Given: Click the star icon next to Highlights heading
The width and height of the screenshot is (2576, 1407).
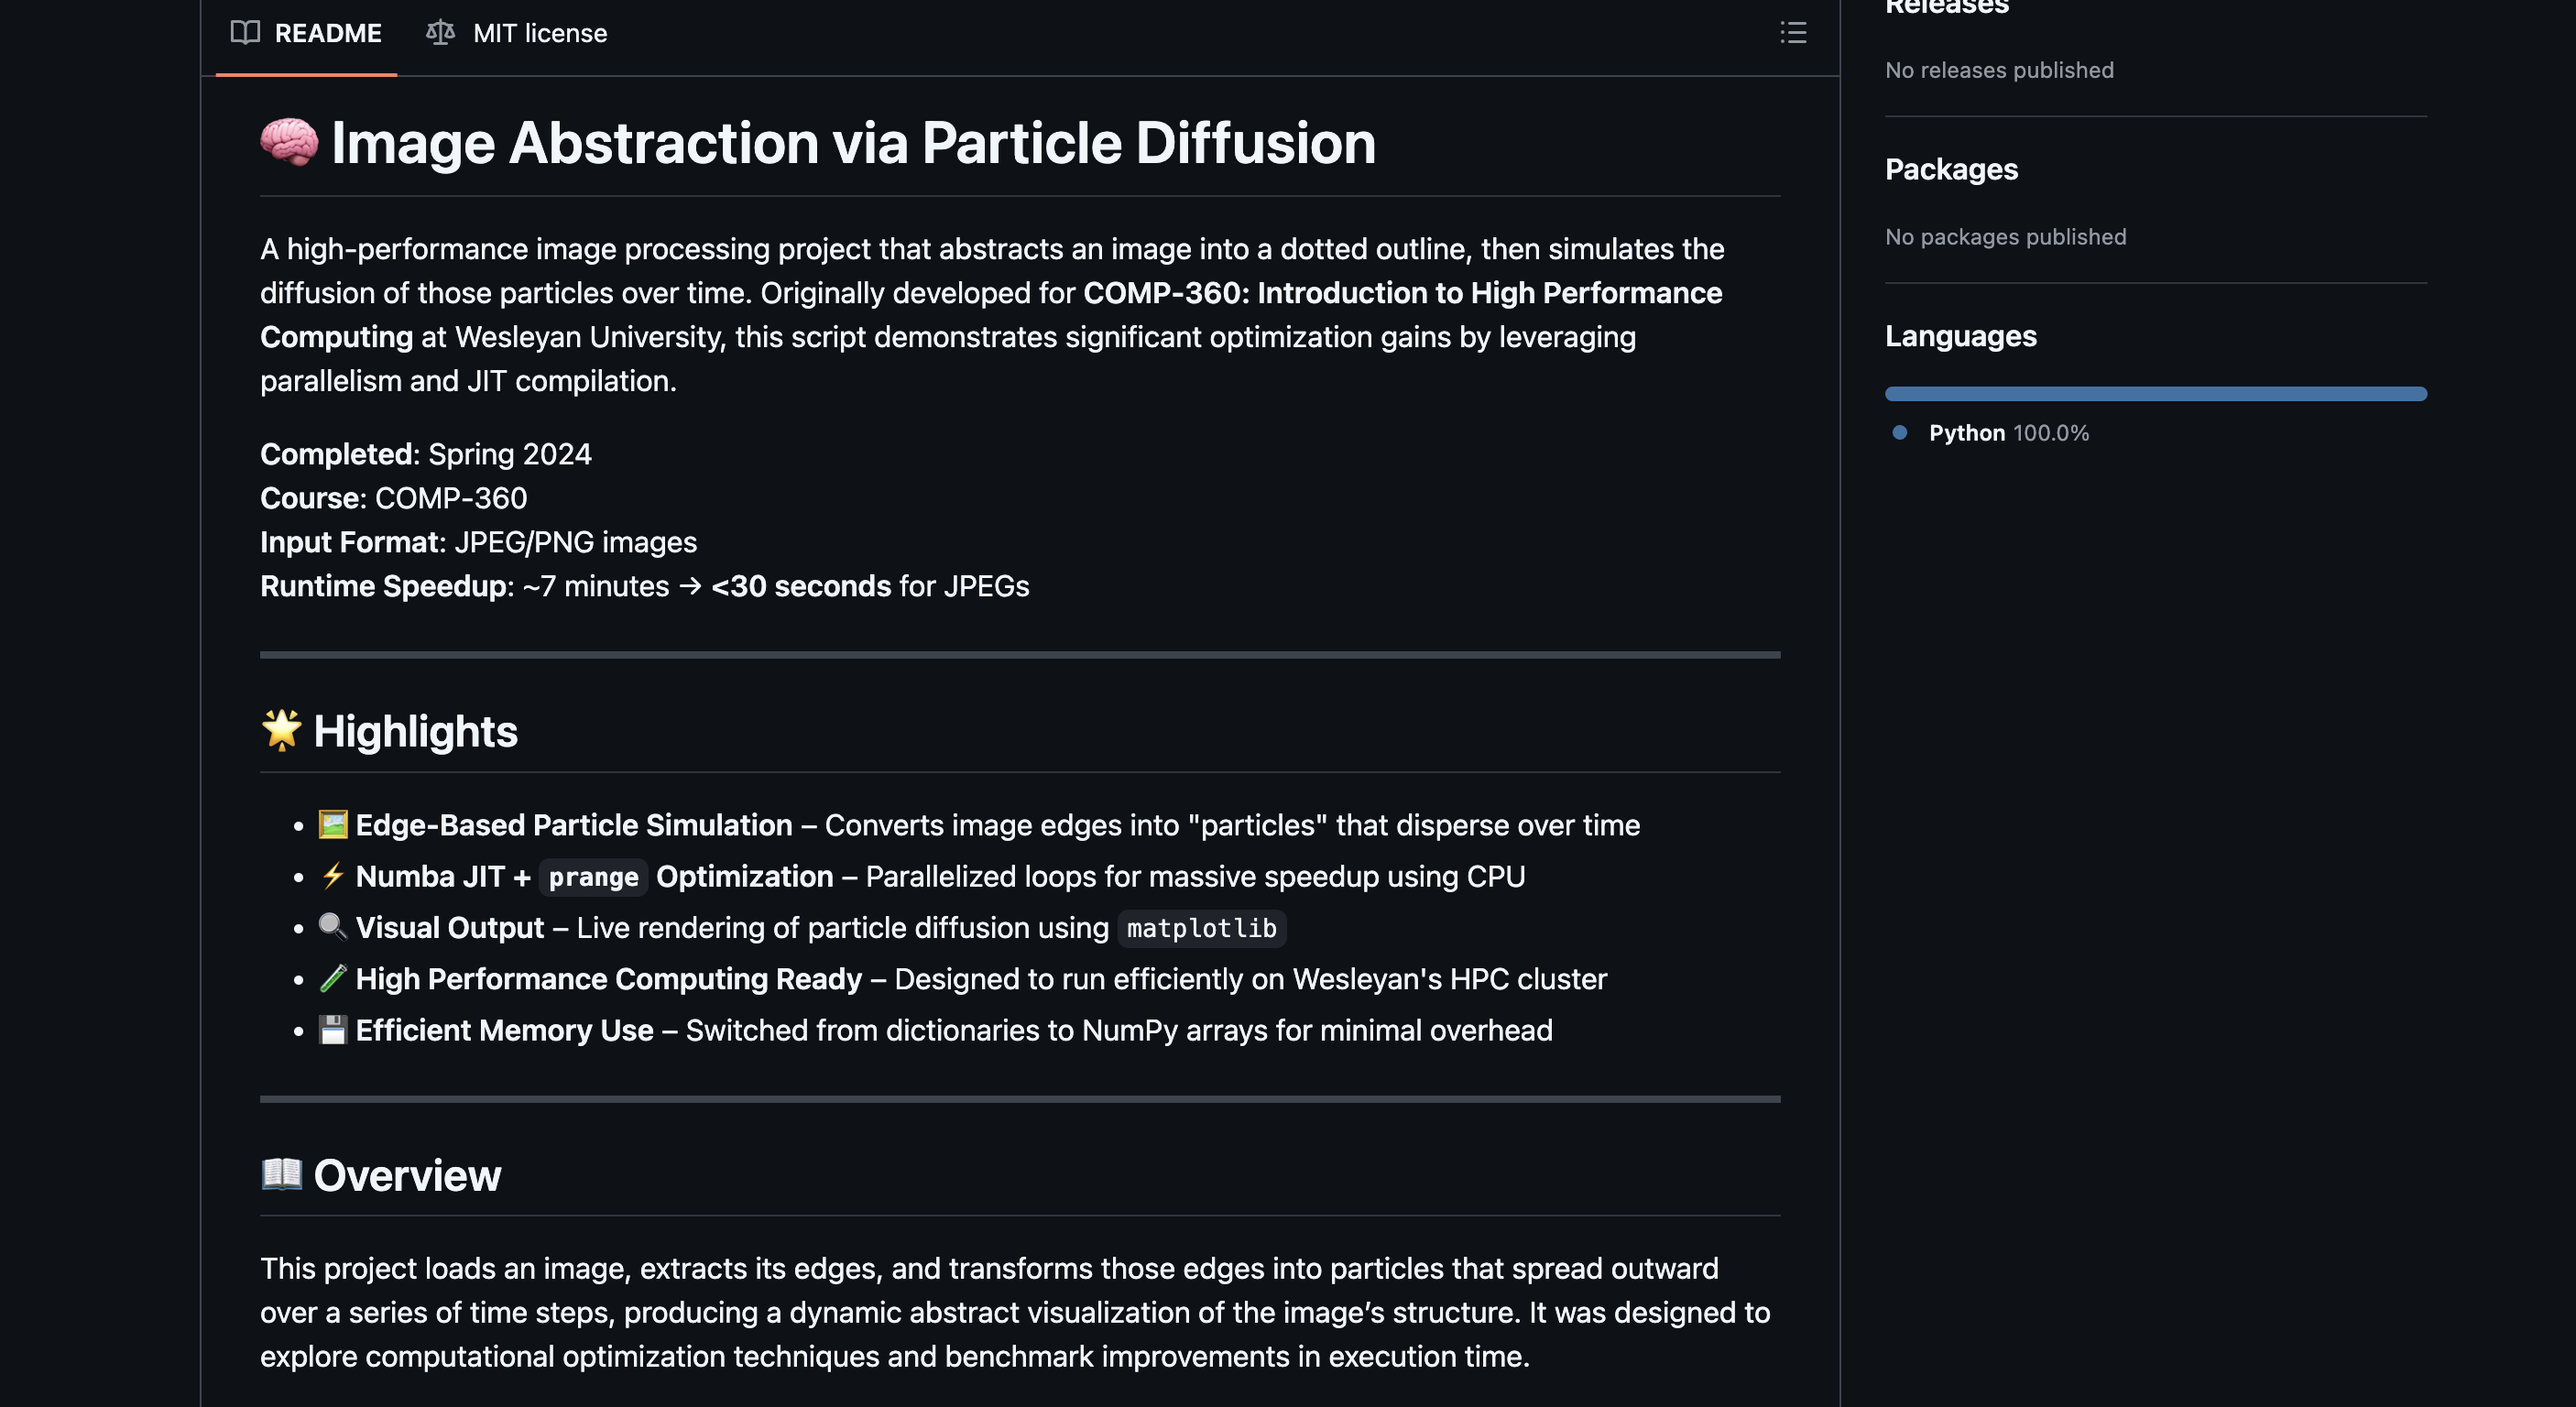Looking at the screenshot, I should [x=281, y=730].
